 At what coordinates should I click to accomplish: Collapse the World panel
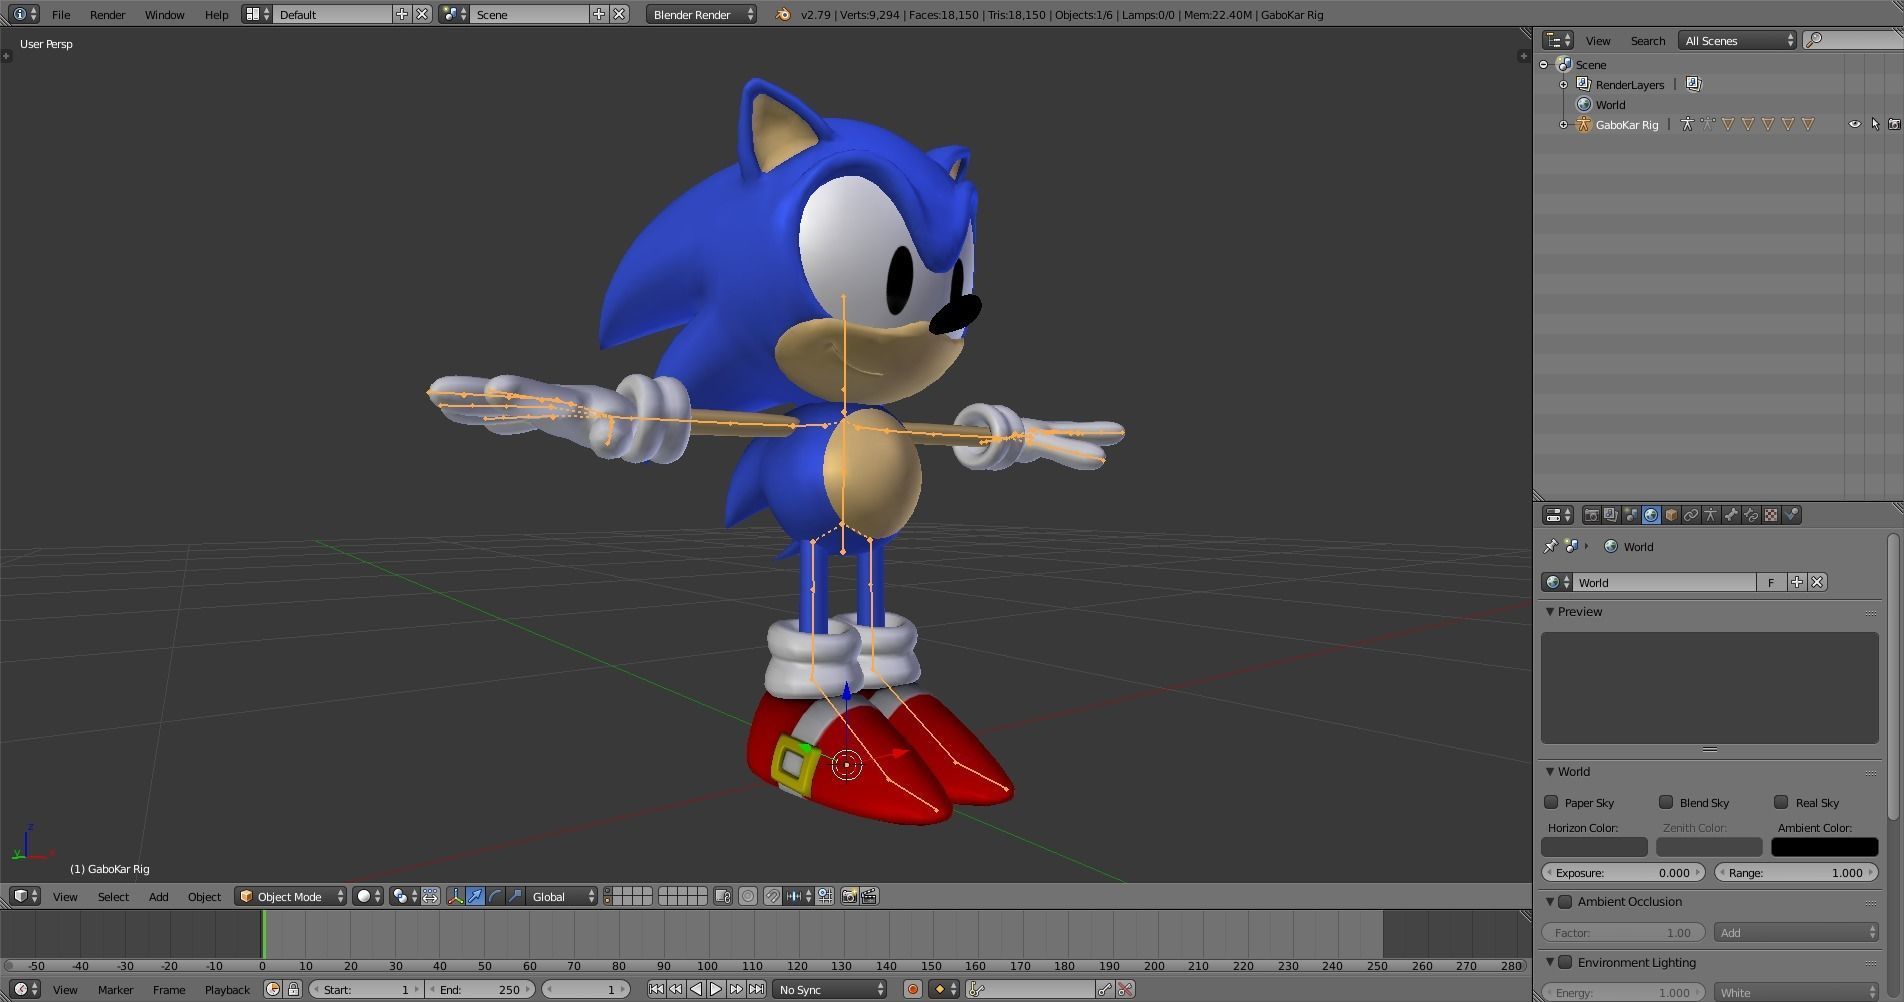1550,771
